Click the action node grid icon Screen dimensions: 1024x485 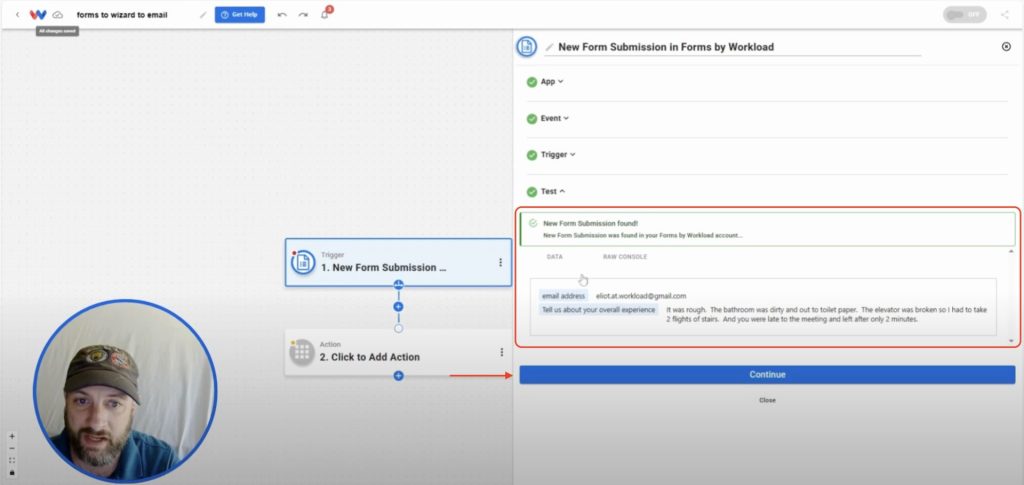pos(302,352)
